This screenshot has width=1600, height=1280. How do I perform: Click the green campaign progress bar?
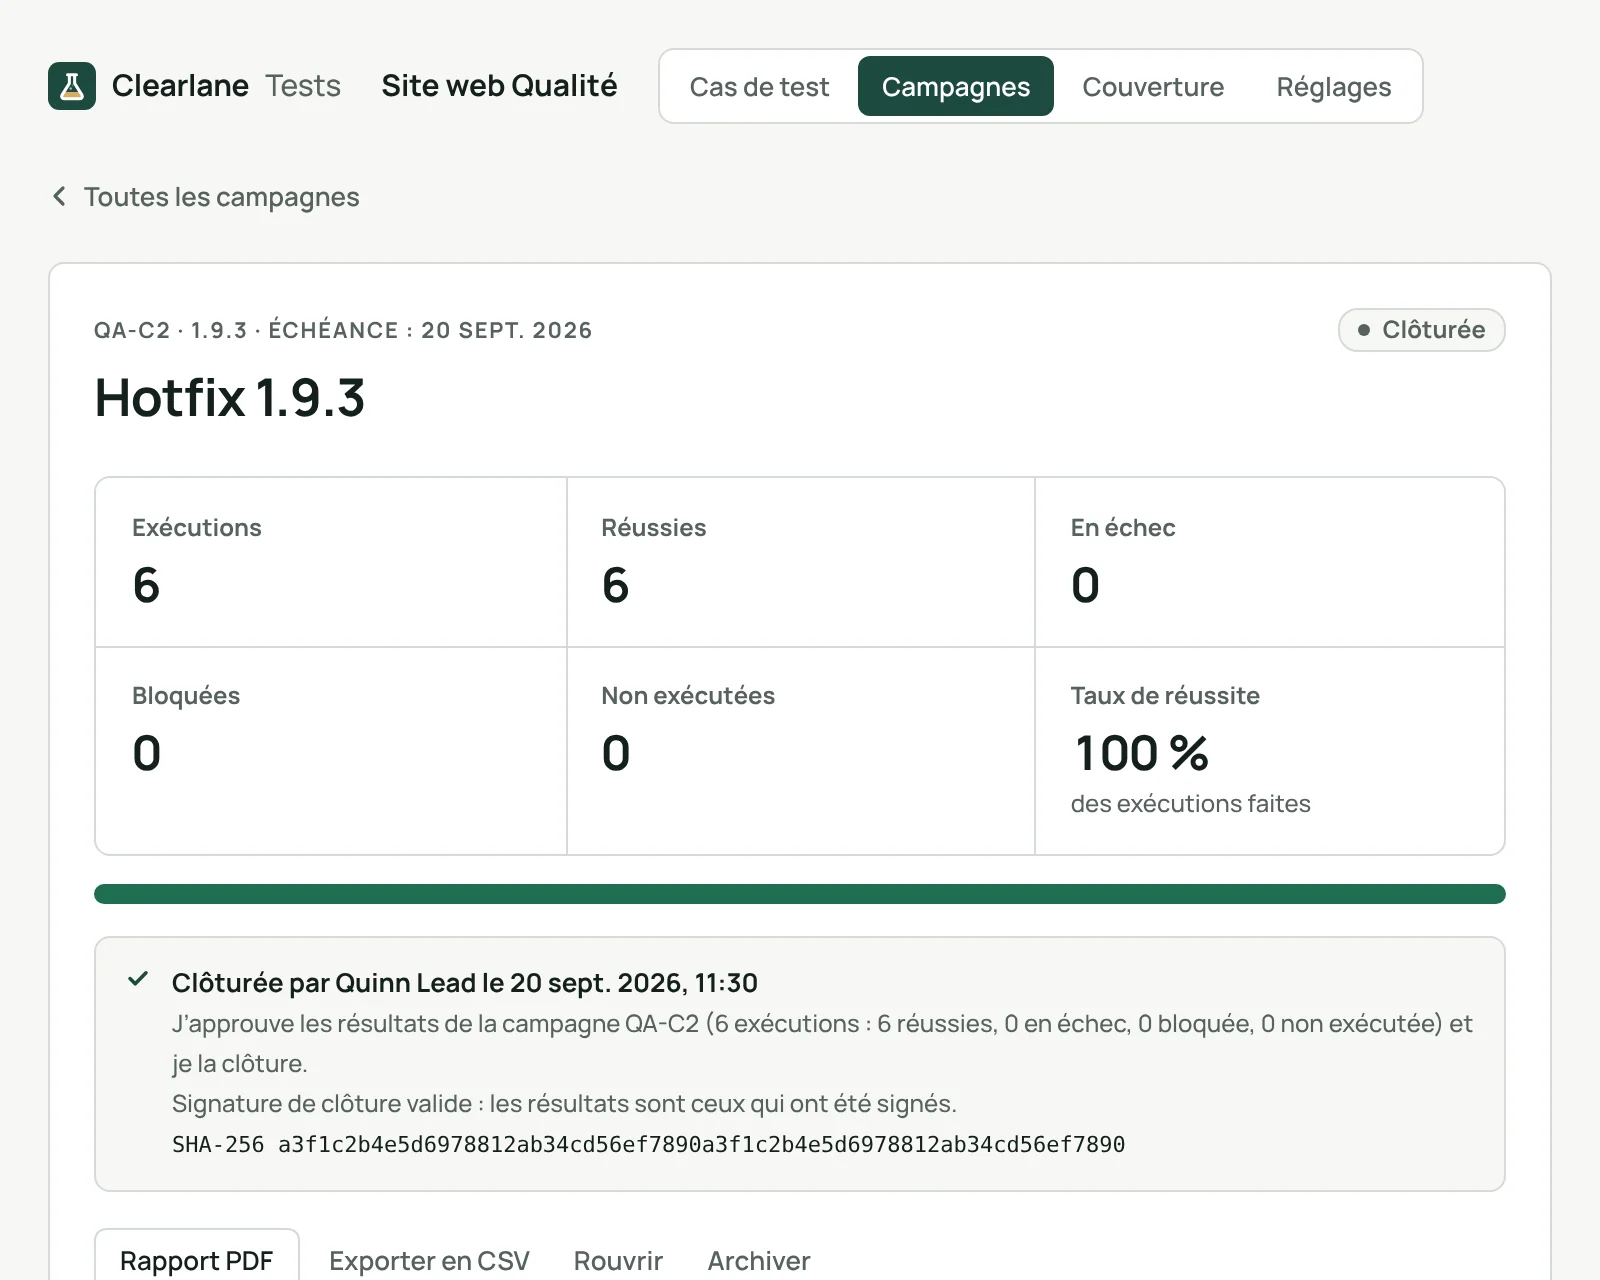point(800,894)
